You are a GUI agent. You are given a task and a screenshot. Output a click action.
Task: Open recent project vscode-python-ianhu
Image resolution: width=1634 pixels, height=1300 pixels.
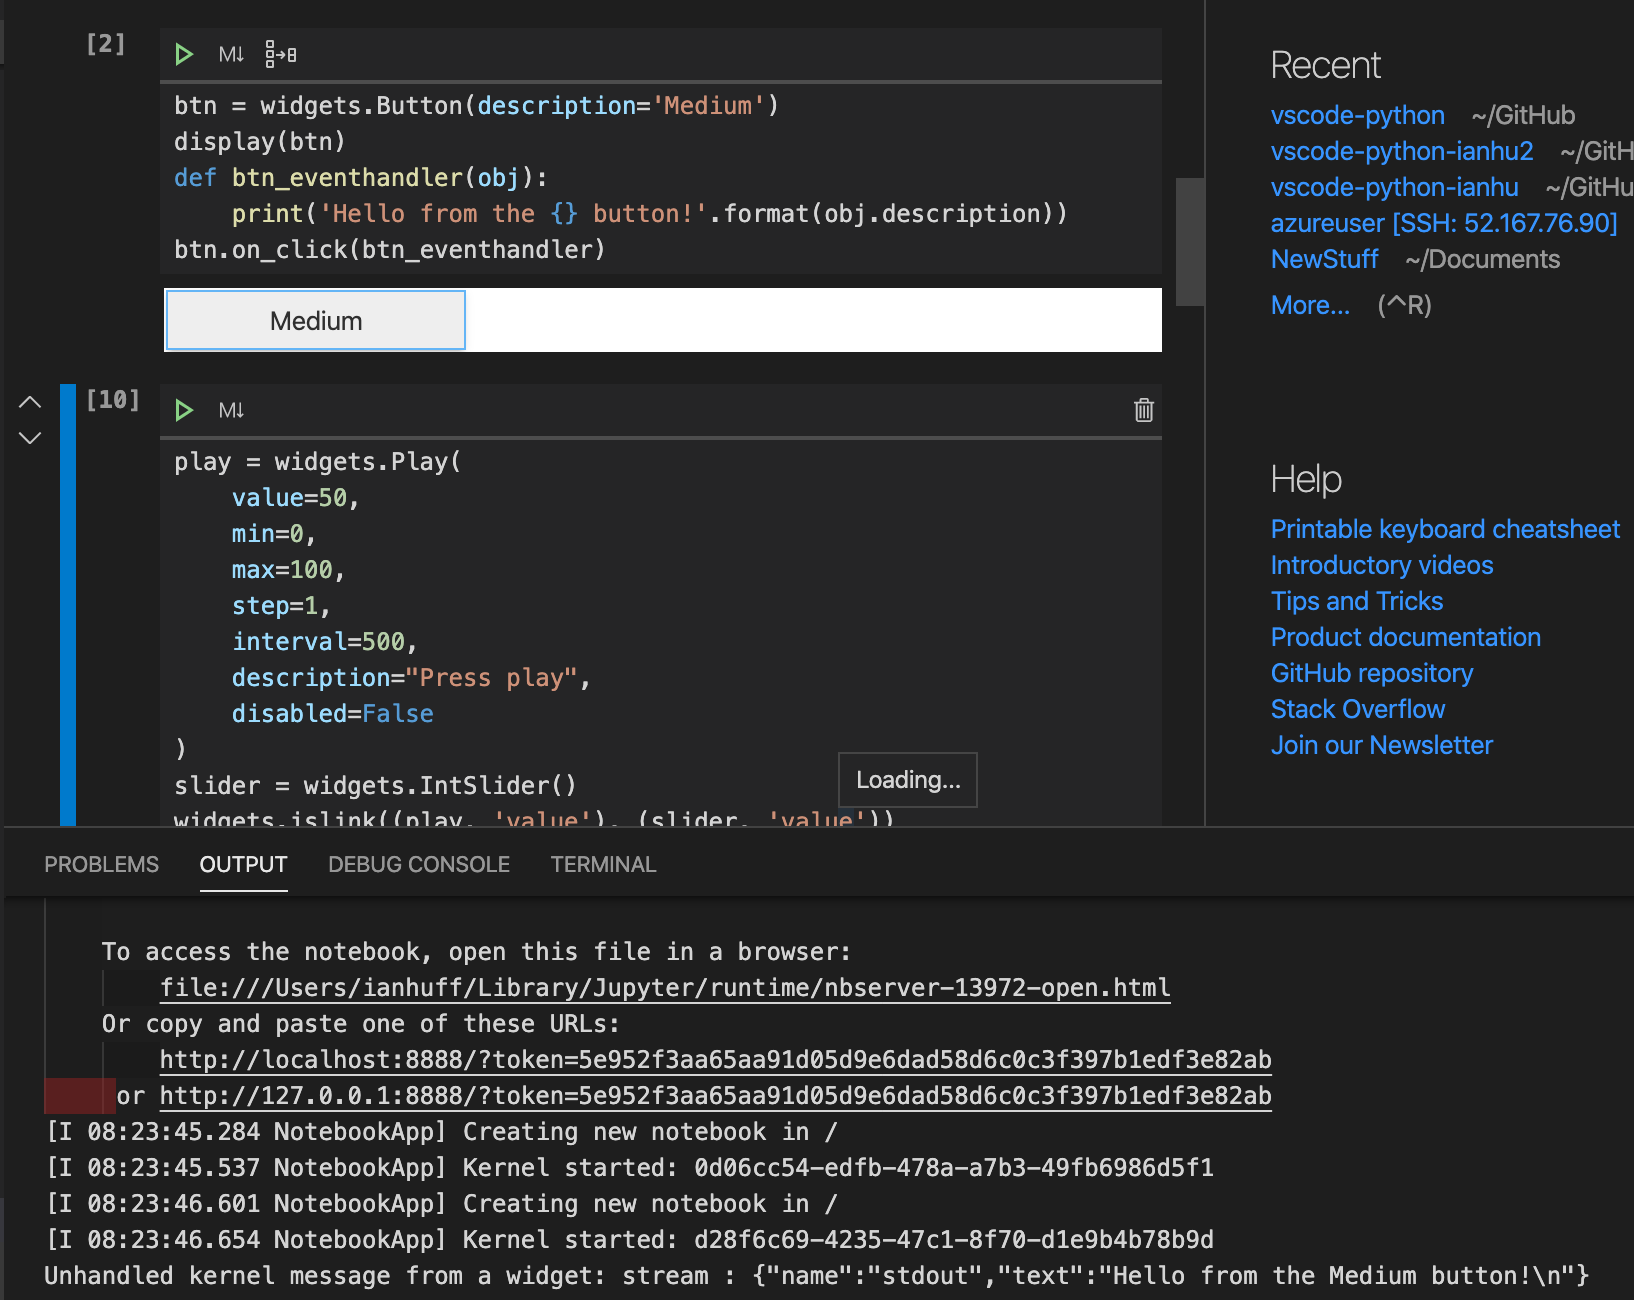click(1394, 188)
